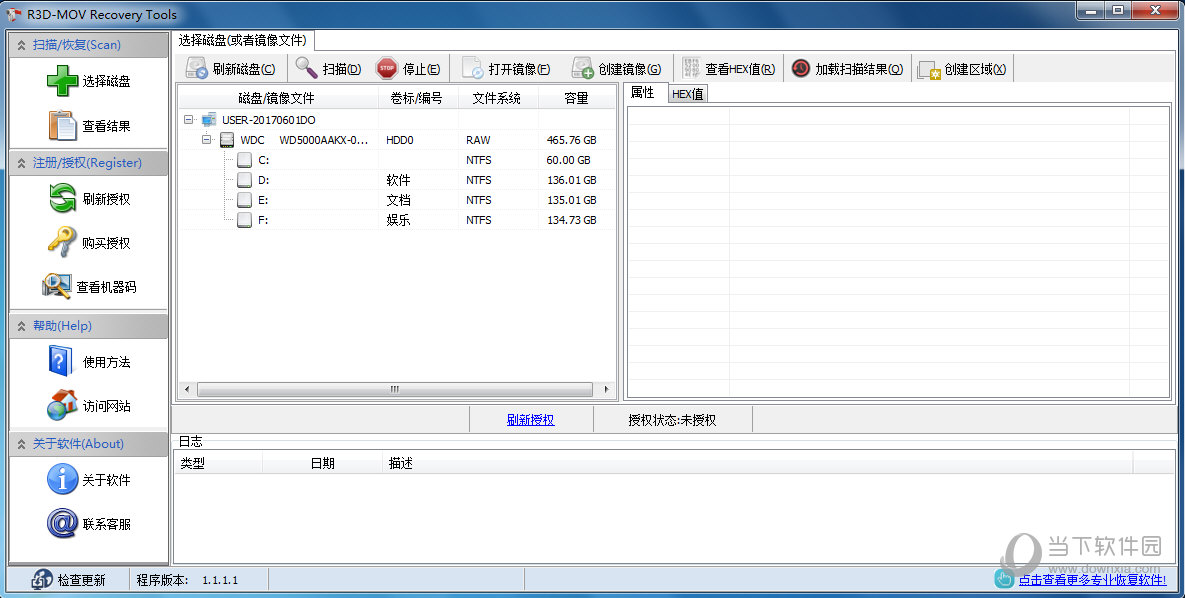
Task: Collapse the 扫描/恢复(Scan) sidebar section
Action: (21, 45)
